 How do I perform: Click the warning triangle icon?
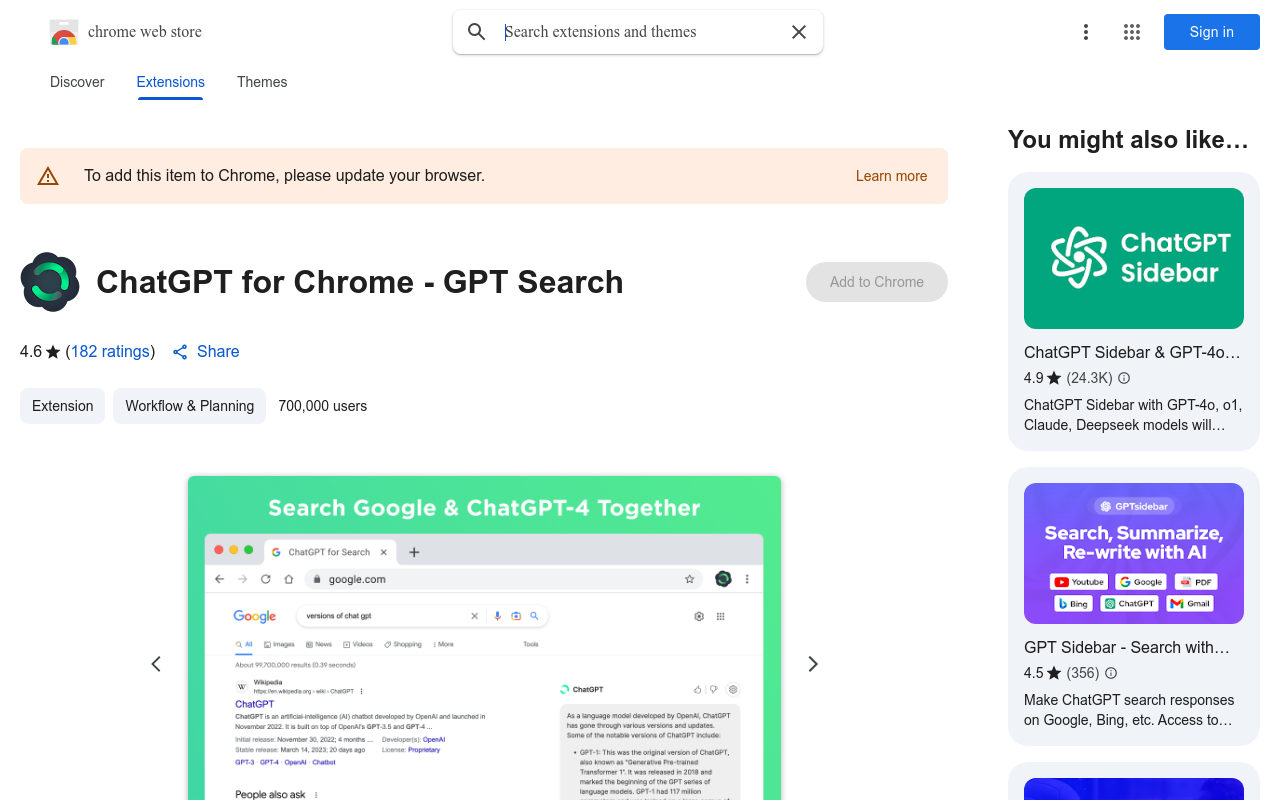pyautogui.click(x=47, y=175)
